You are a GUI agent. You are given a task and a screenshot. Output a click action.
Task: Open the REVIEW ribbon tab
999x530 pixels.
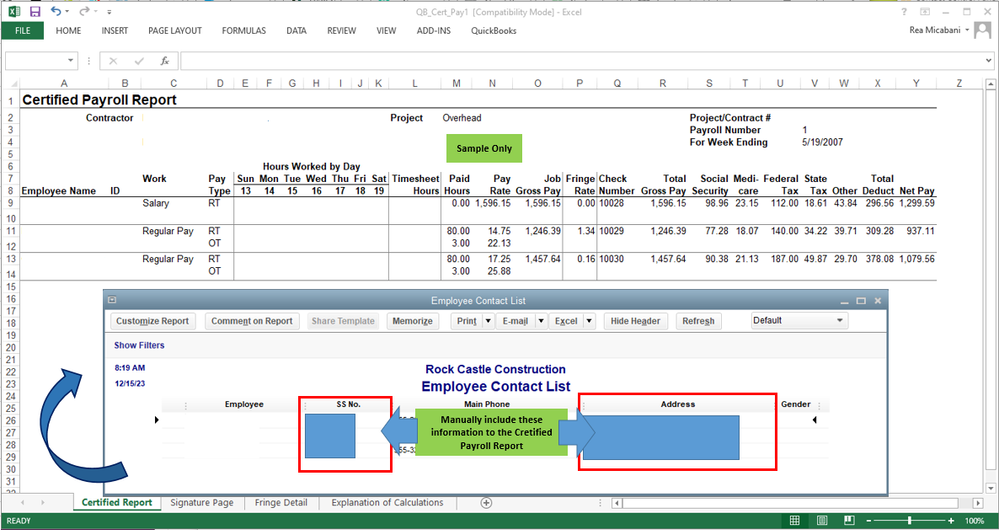pos(341,31)
